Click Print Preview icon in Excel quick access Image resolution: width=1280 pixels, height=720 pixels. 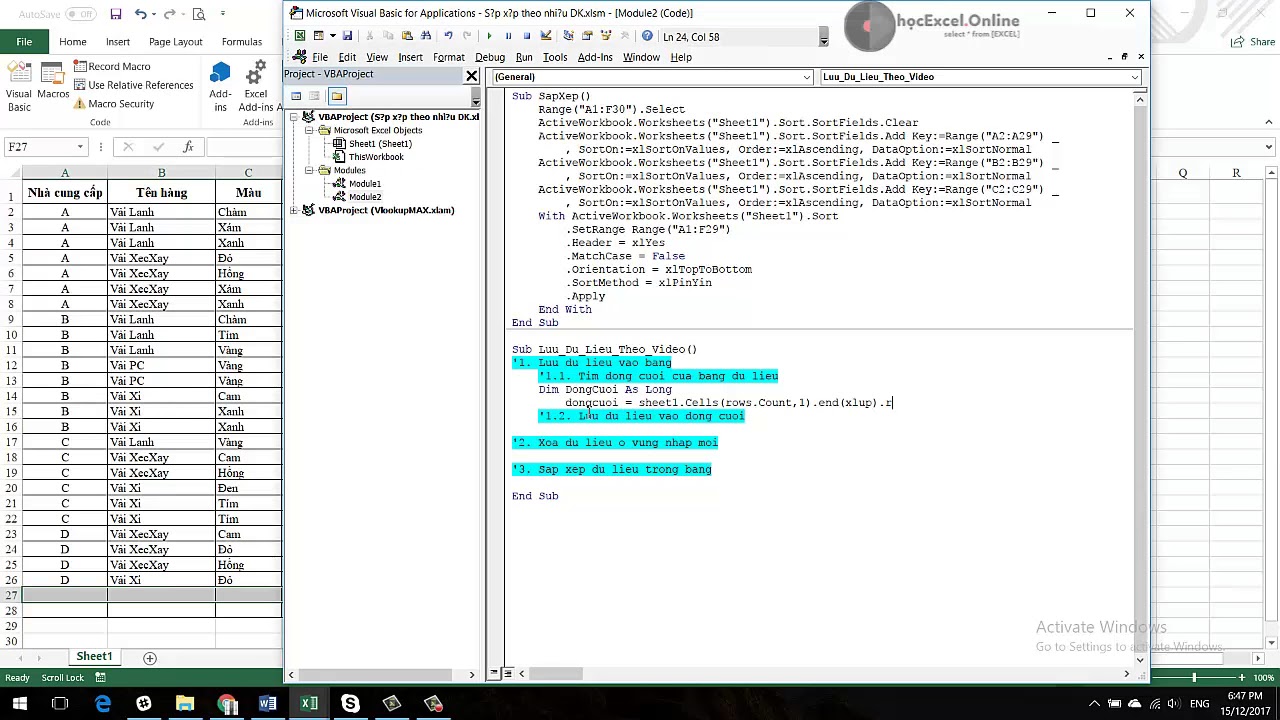(199, 14)
